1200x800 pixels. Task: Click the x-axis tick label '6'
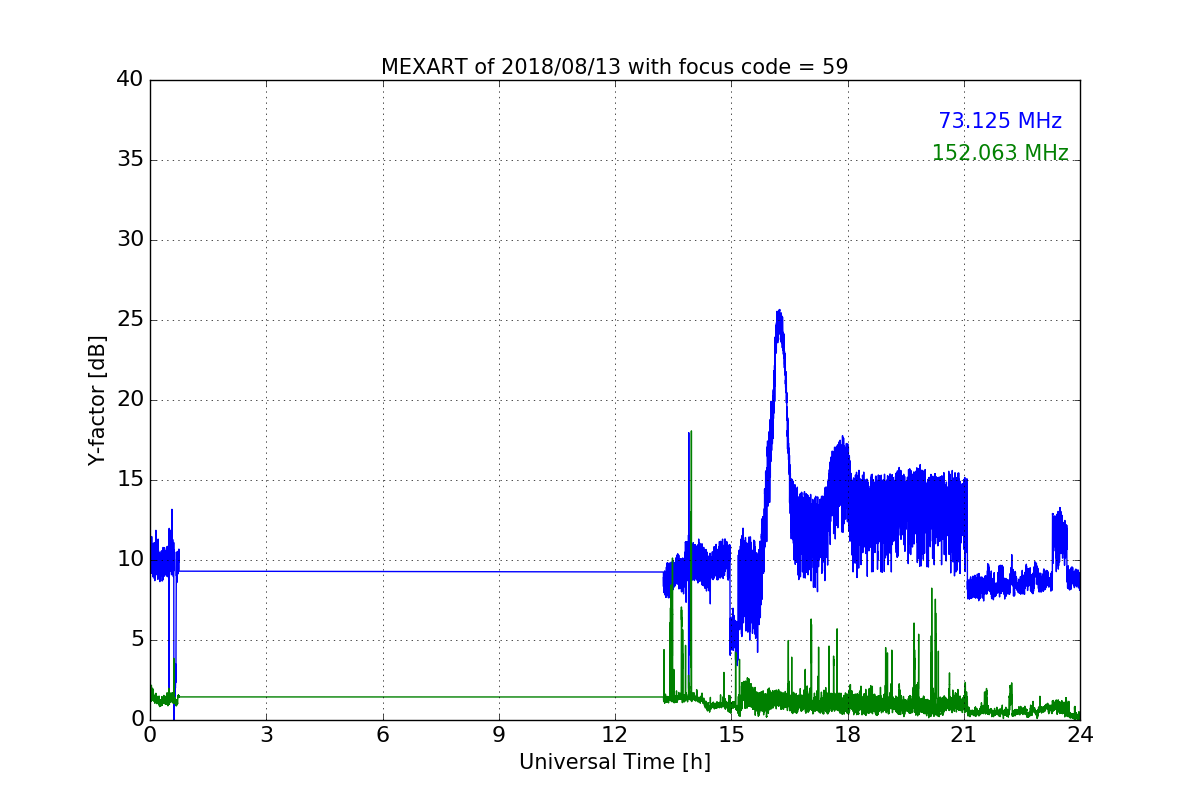tap(383, 734)
